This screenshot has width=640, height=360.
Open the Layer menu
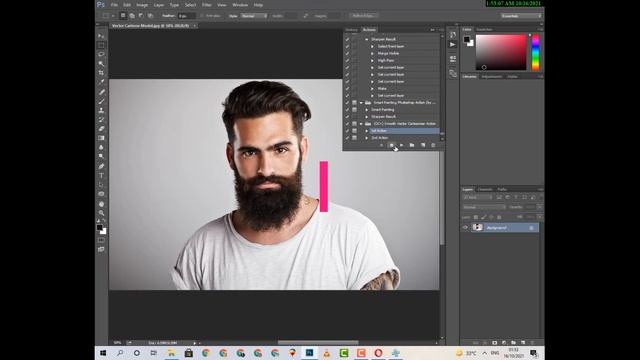[x=159, y=5]
